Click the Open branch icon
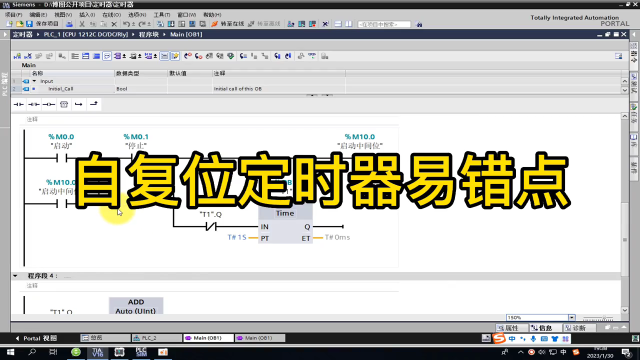This screenshot has height=360, width=640. (79, 104)
